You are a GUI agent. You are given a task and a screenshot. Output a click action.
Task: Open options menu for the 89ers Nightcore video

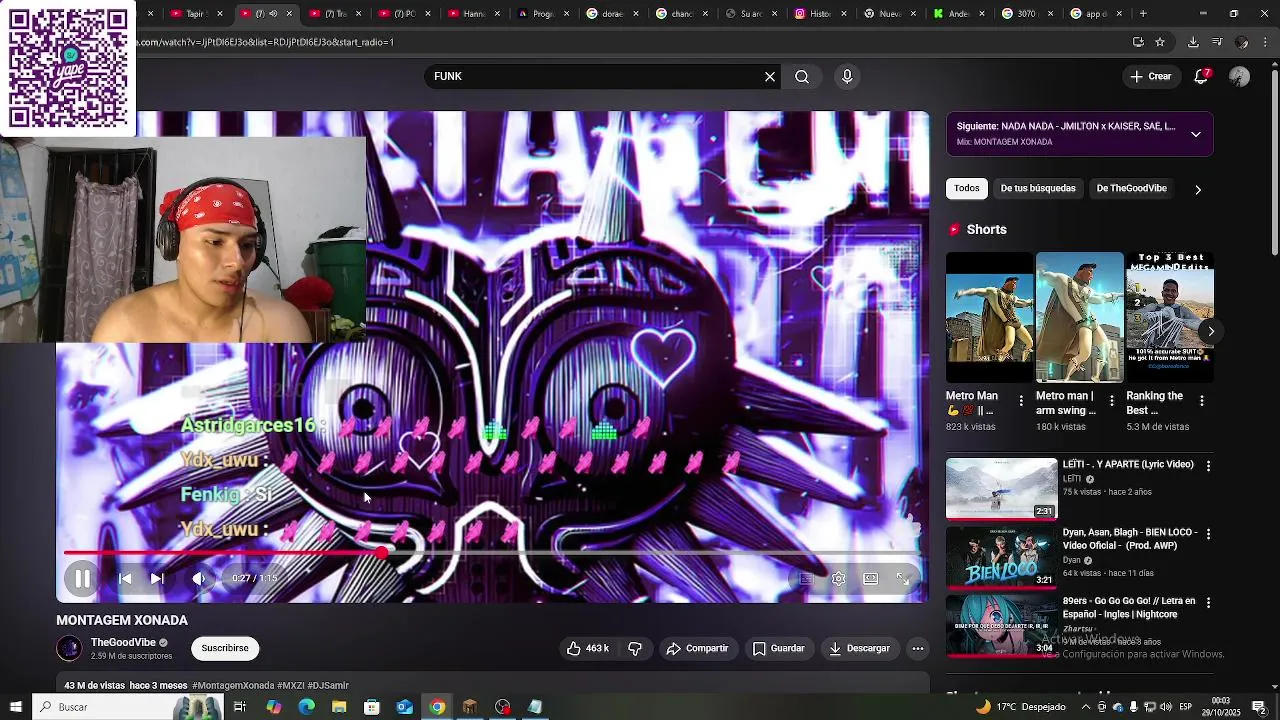tap(1208, 603)
